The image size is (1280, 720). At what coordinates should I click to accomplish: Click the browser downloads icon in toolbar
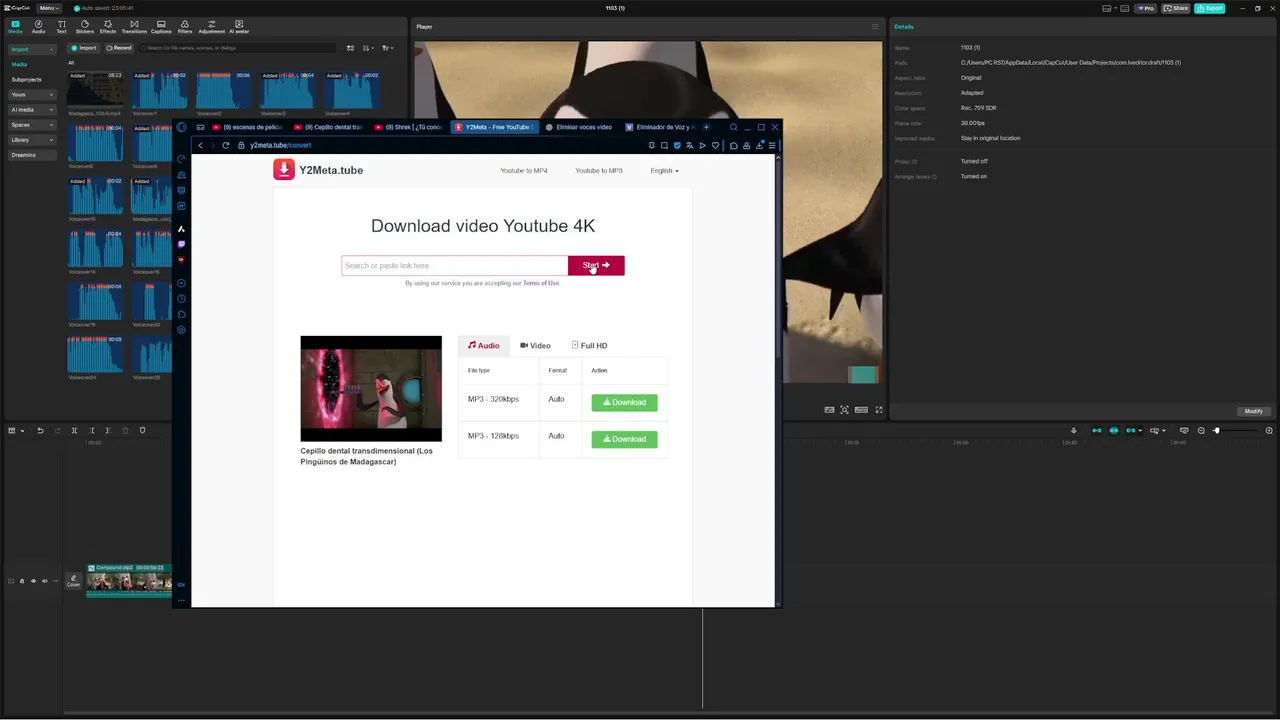tap(760, 145)
